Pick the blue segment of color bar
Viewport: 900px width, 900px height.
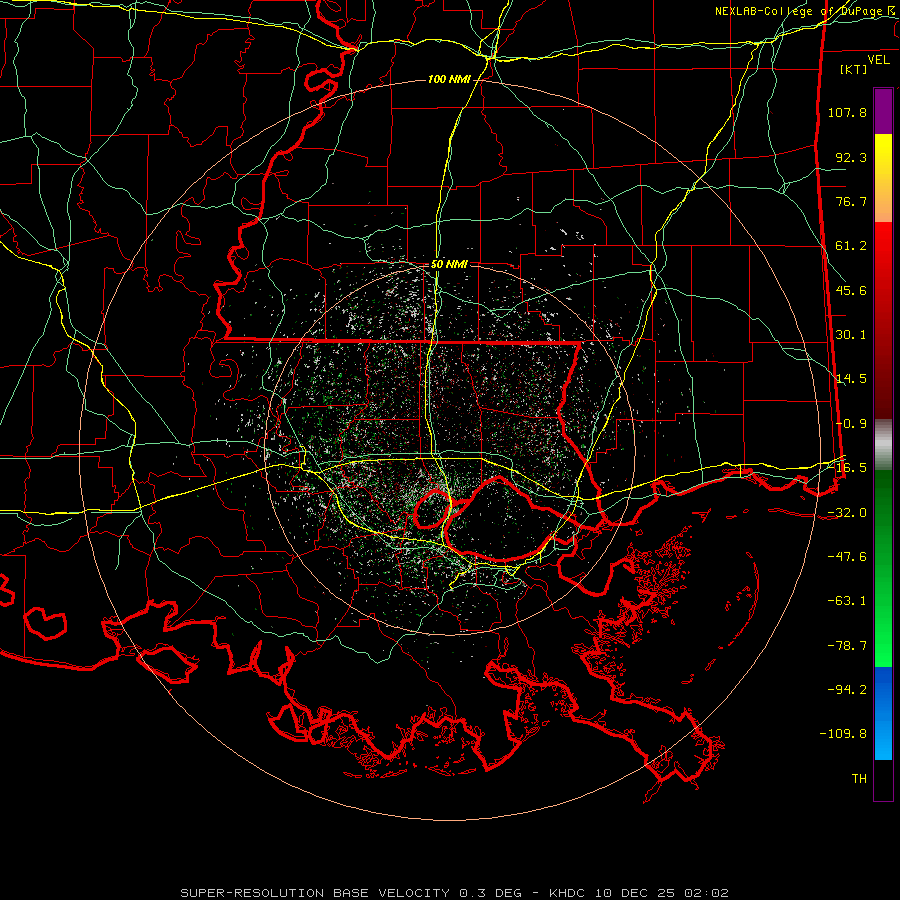[883, 713]
